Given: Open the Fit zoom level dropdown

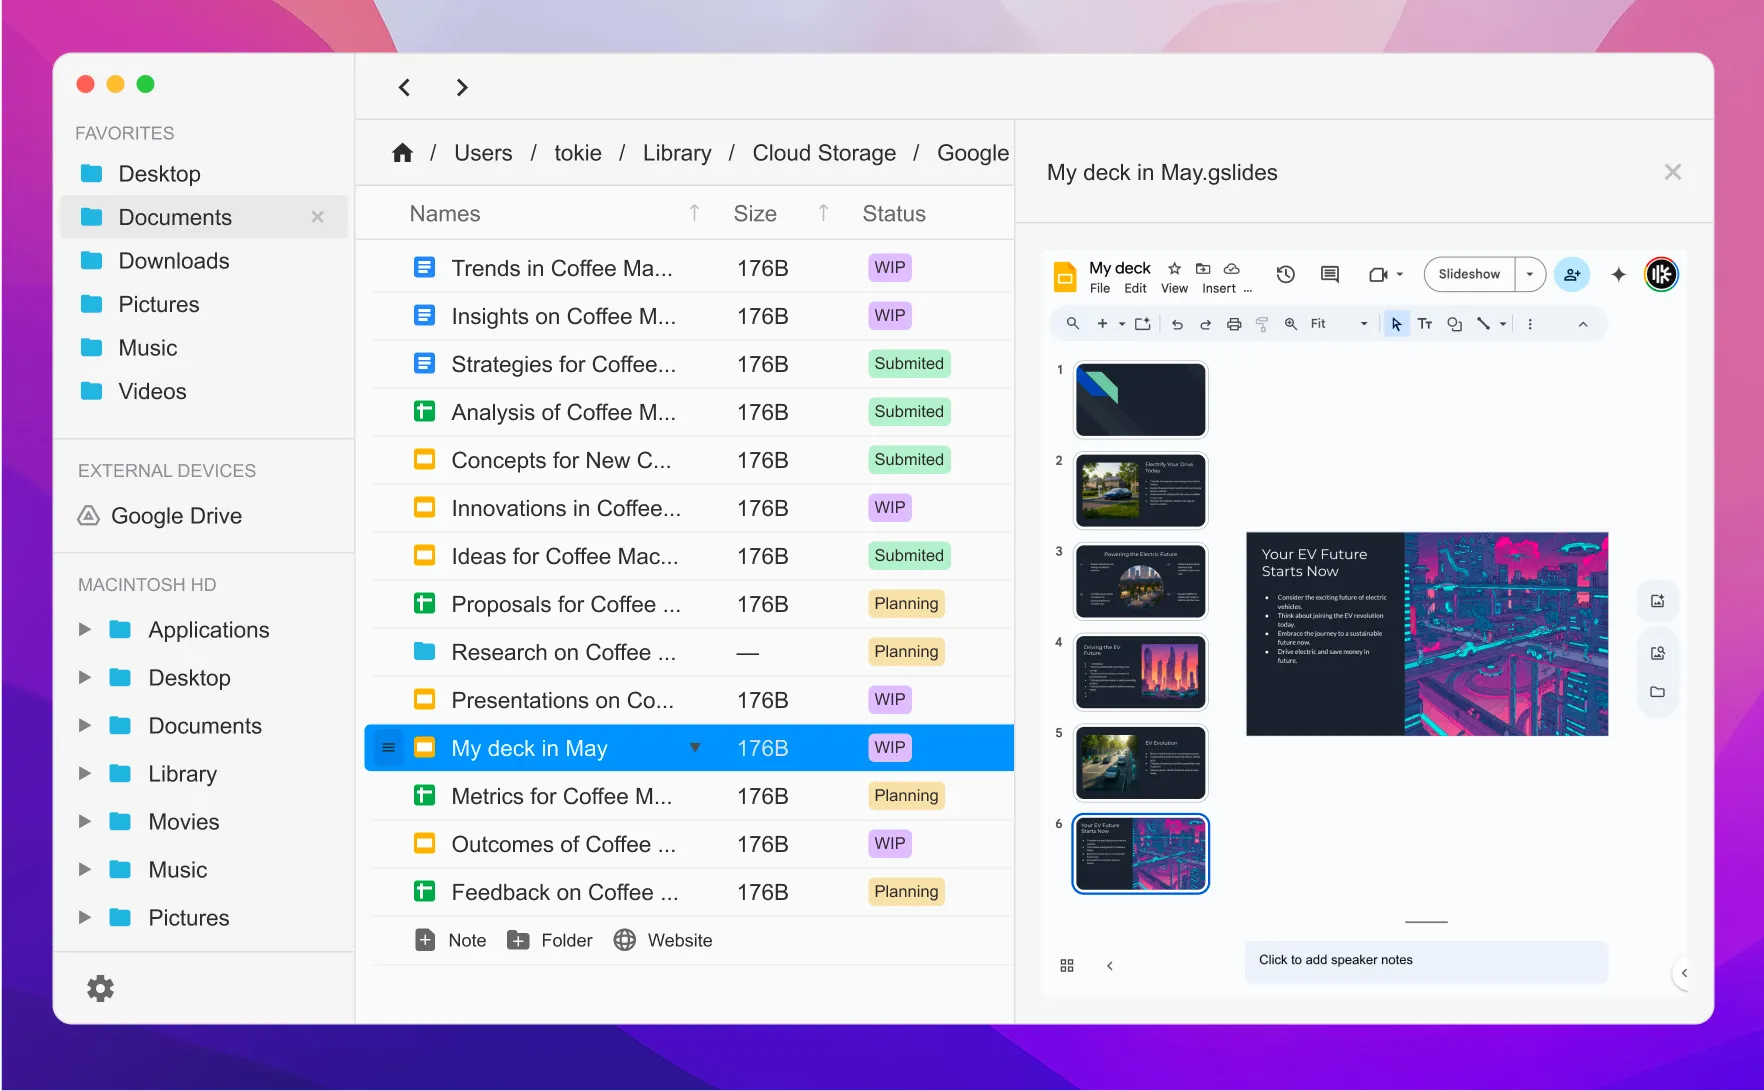Looking at the screenshot, I should pos(1339,324).
